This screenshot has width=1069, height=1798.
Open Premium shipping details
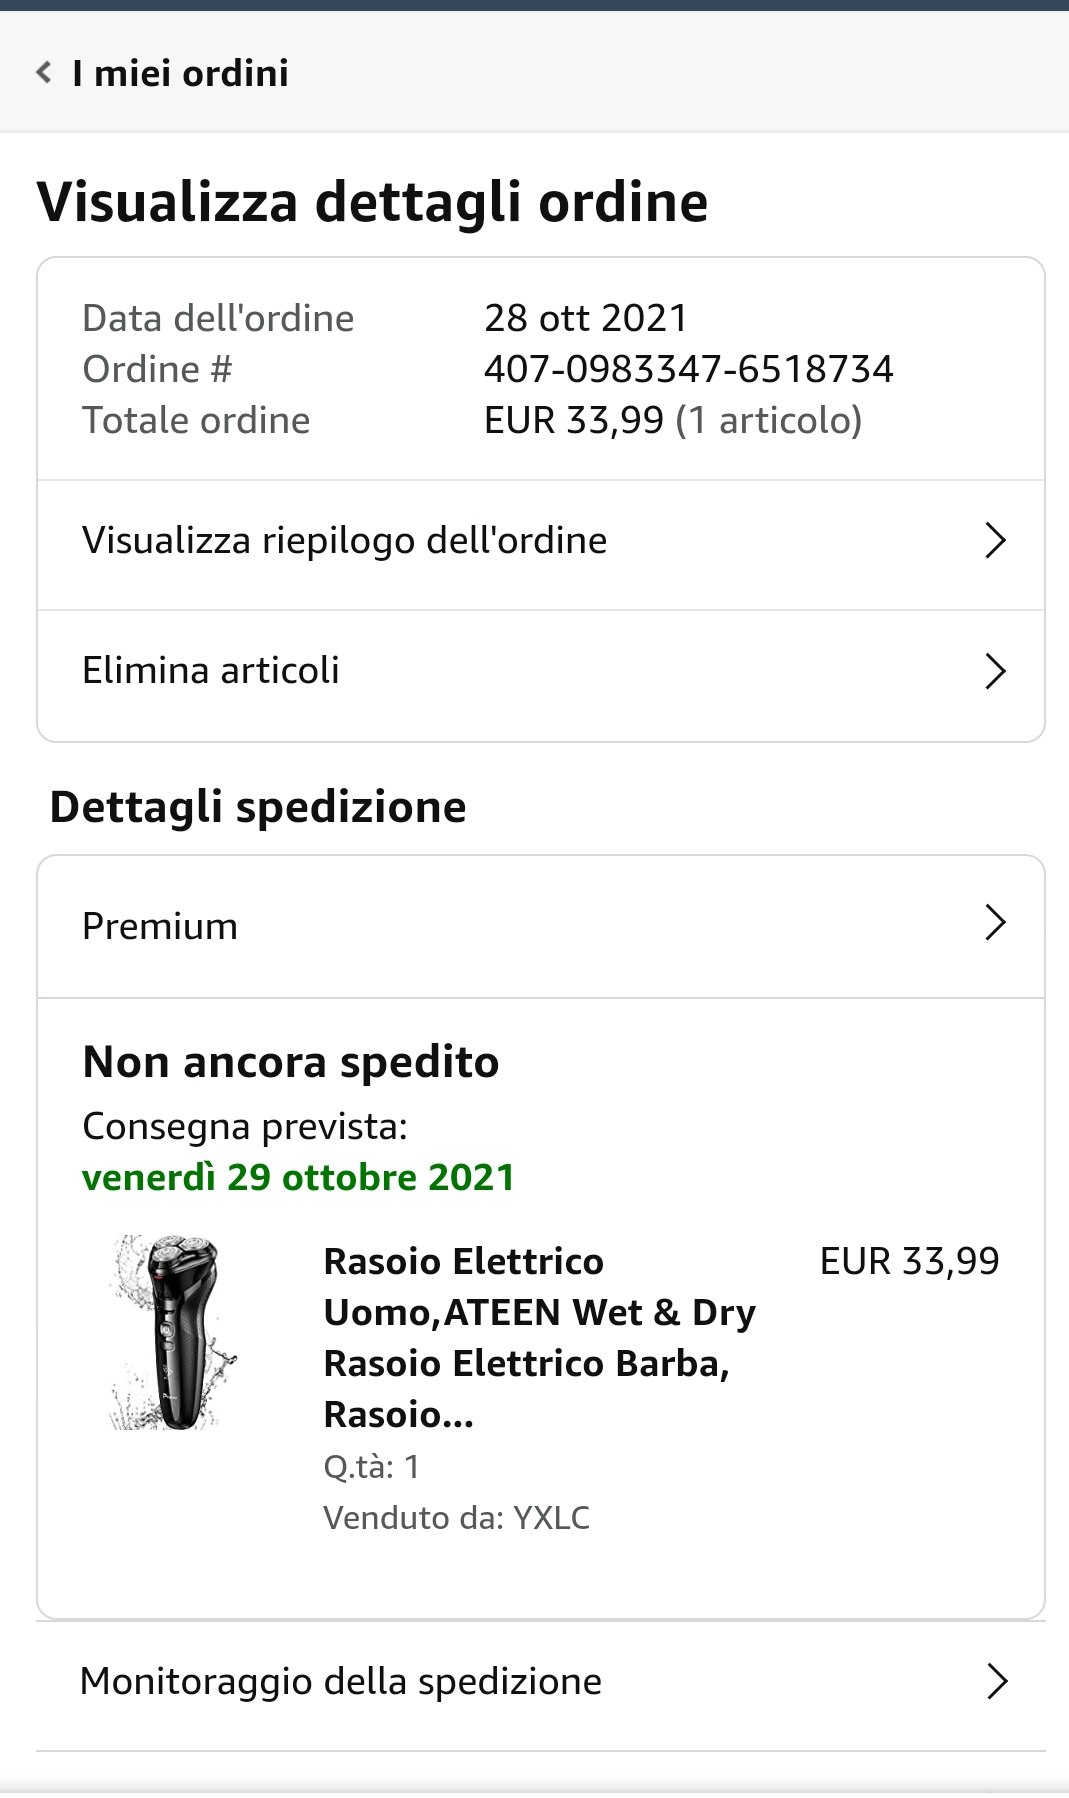[x=160, y=927]
